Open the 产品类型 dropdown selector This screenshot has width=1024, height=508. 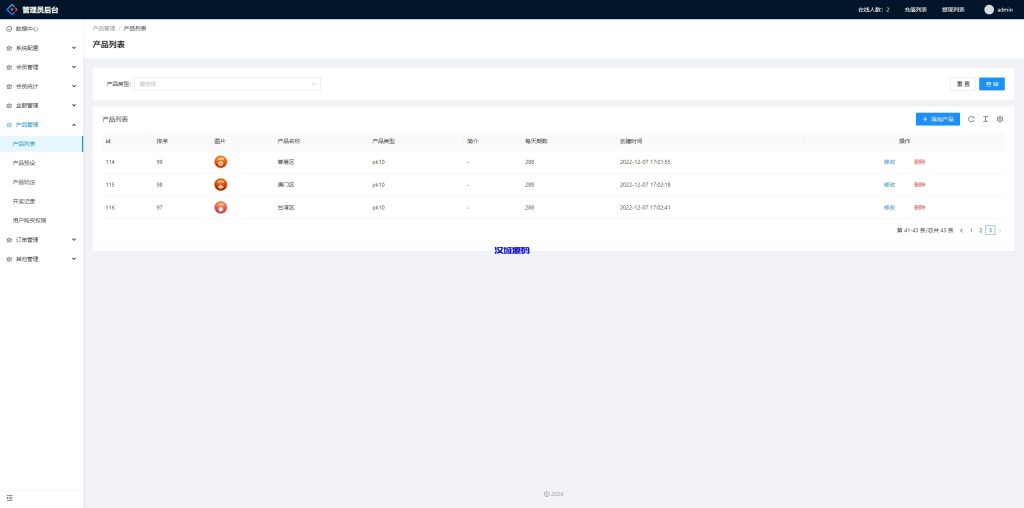pos(227,84)
